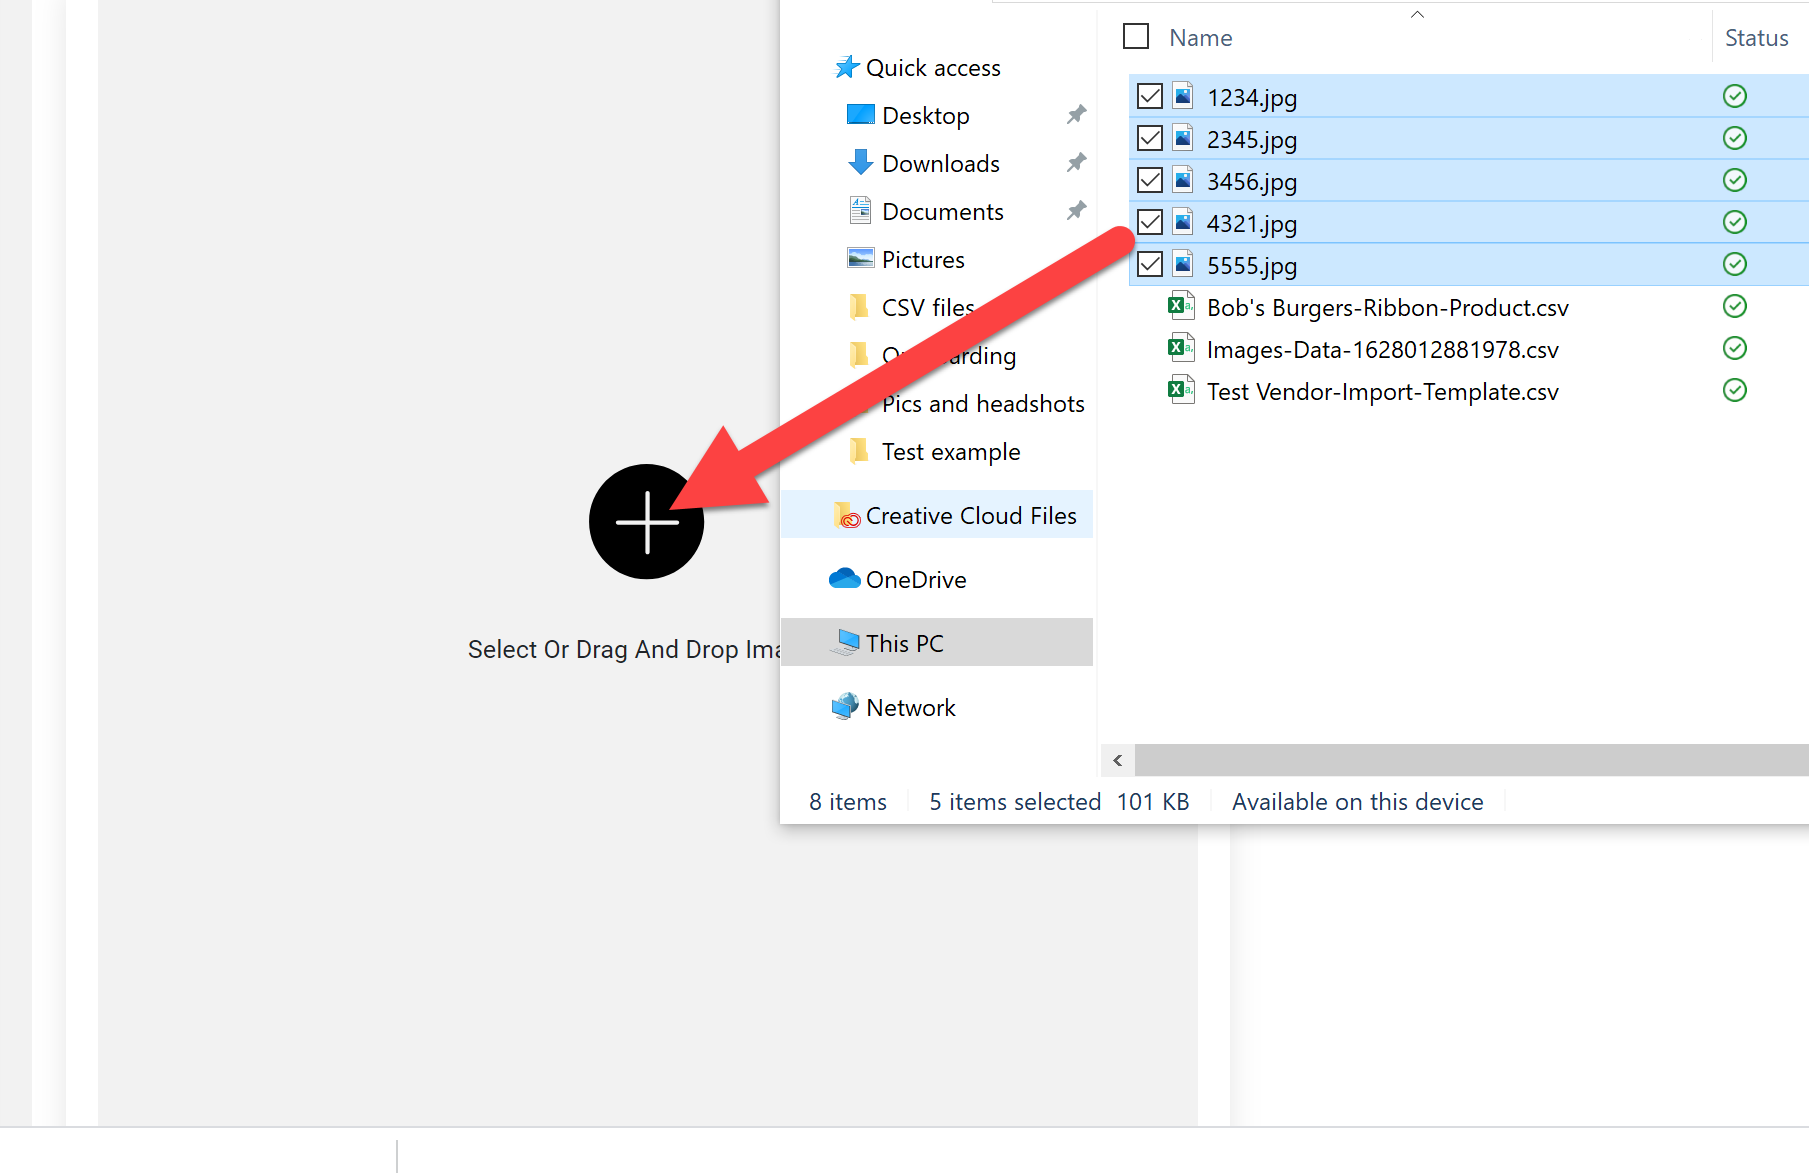Click the Downloads folder icon
The width and height of the screenshot is (1809, 1173).
[860, 163]
